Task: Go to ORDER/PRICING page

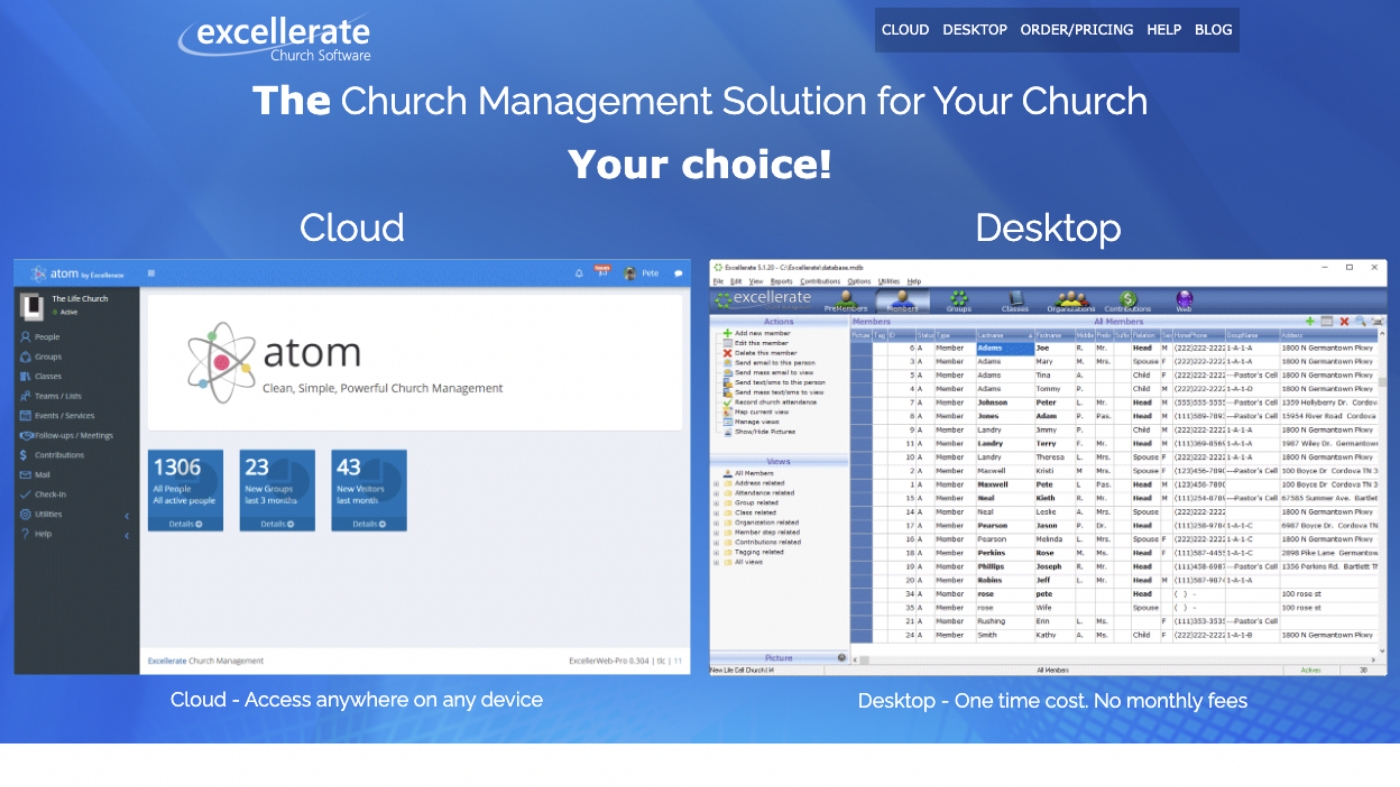Action: tap(1076, 30)
